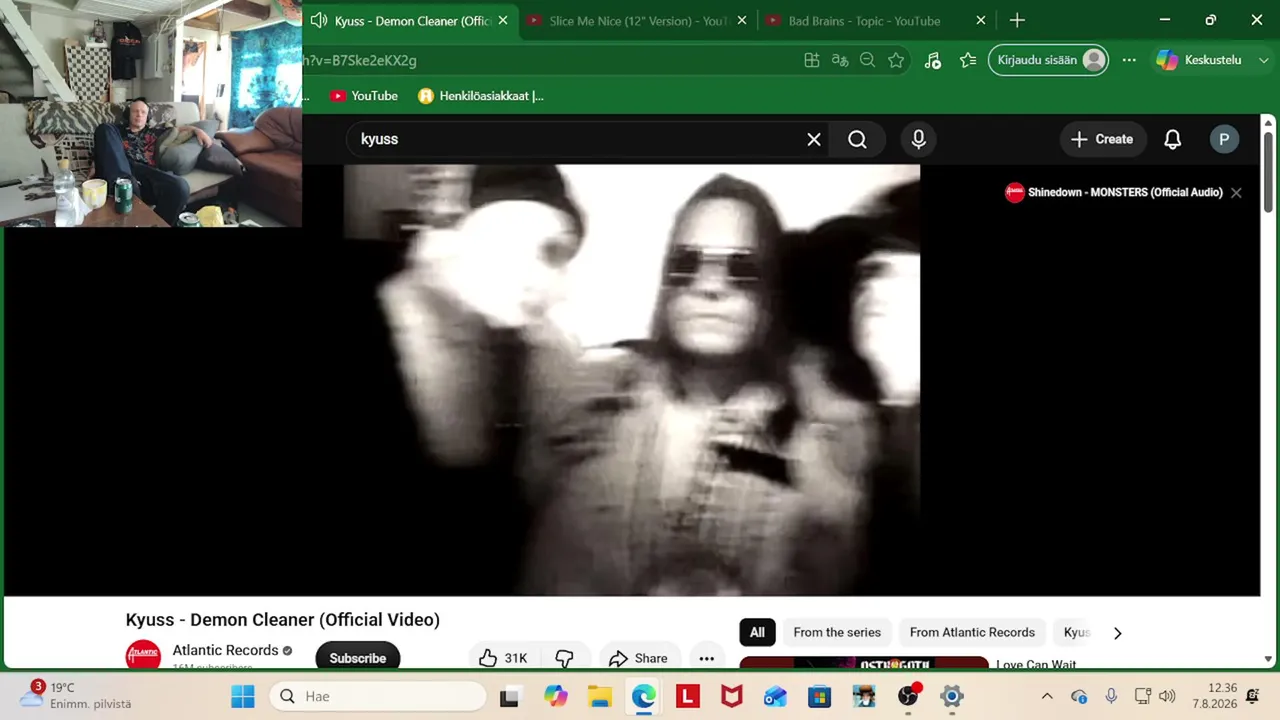Open more actions menu below the video

[707, 657]
